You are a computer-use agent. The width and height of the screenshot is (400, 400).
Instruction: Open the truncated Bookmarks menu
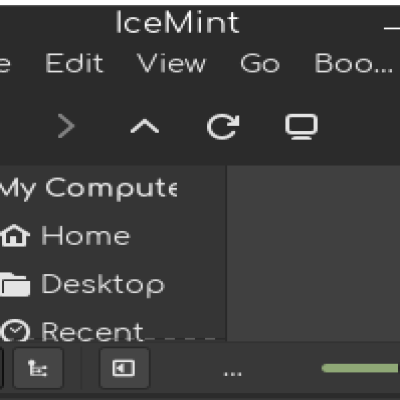(353, 63)
